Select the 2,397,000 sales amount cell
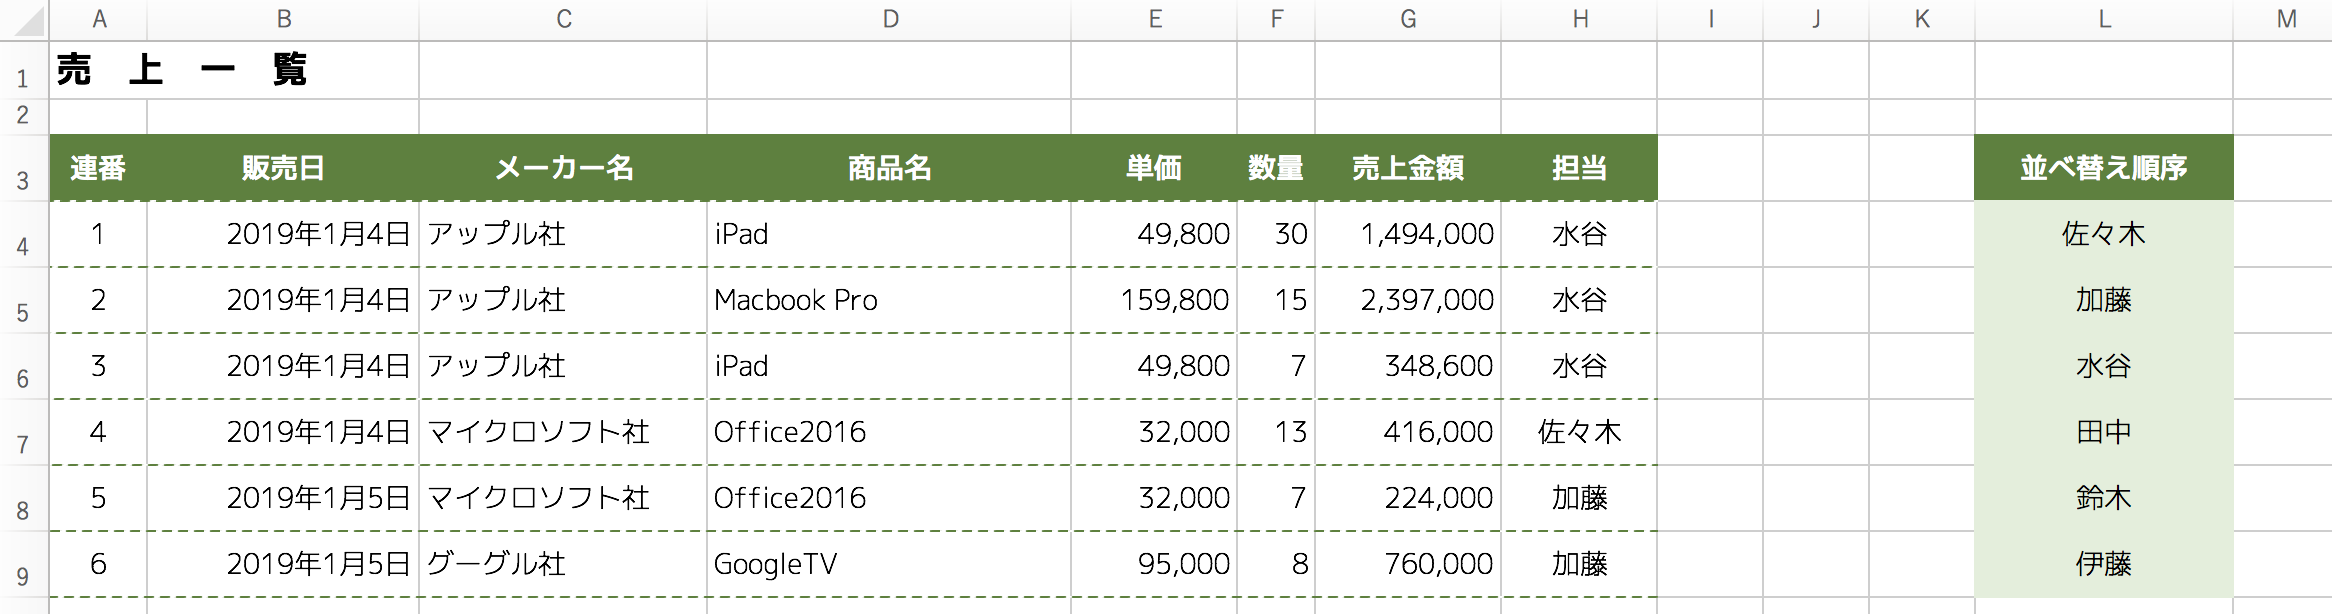Image resolution: width=2332 pixels, height=614 pixels. (1408, 300)
